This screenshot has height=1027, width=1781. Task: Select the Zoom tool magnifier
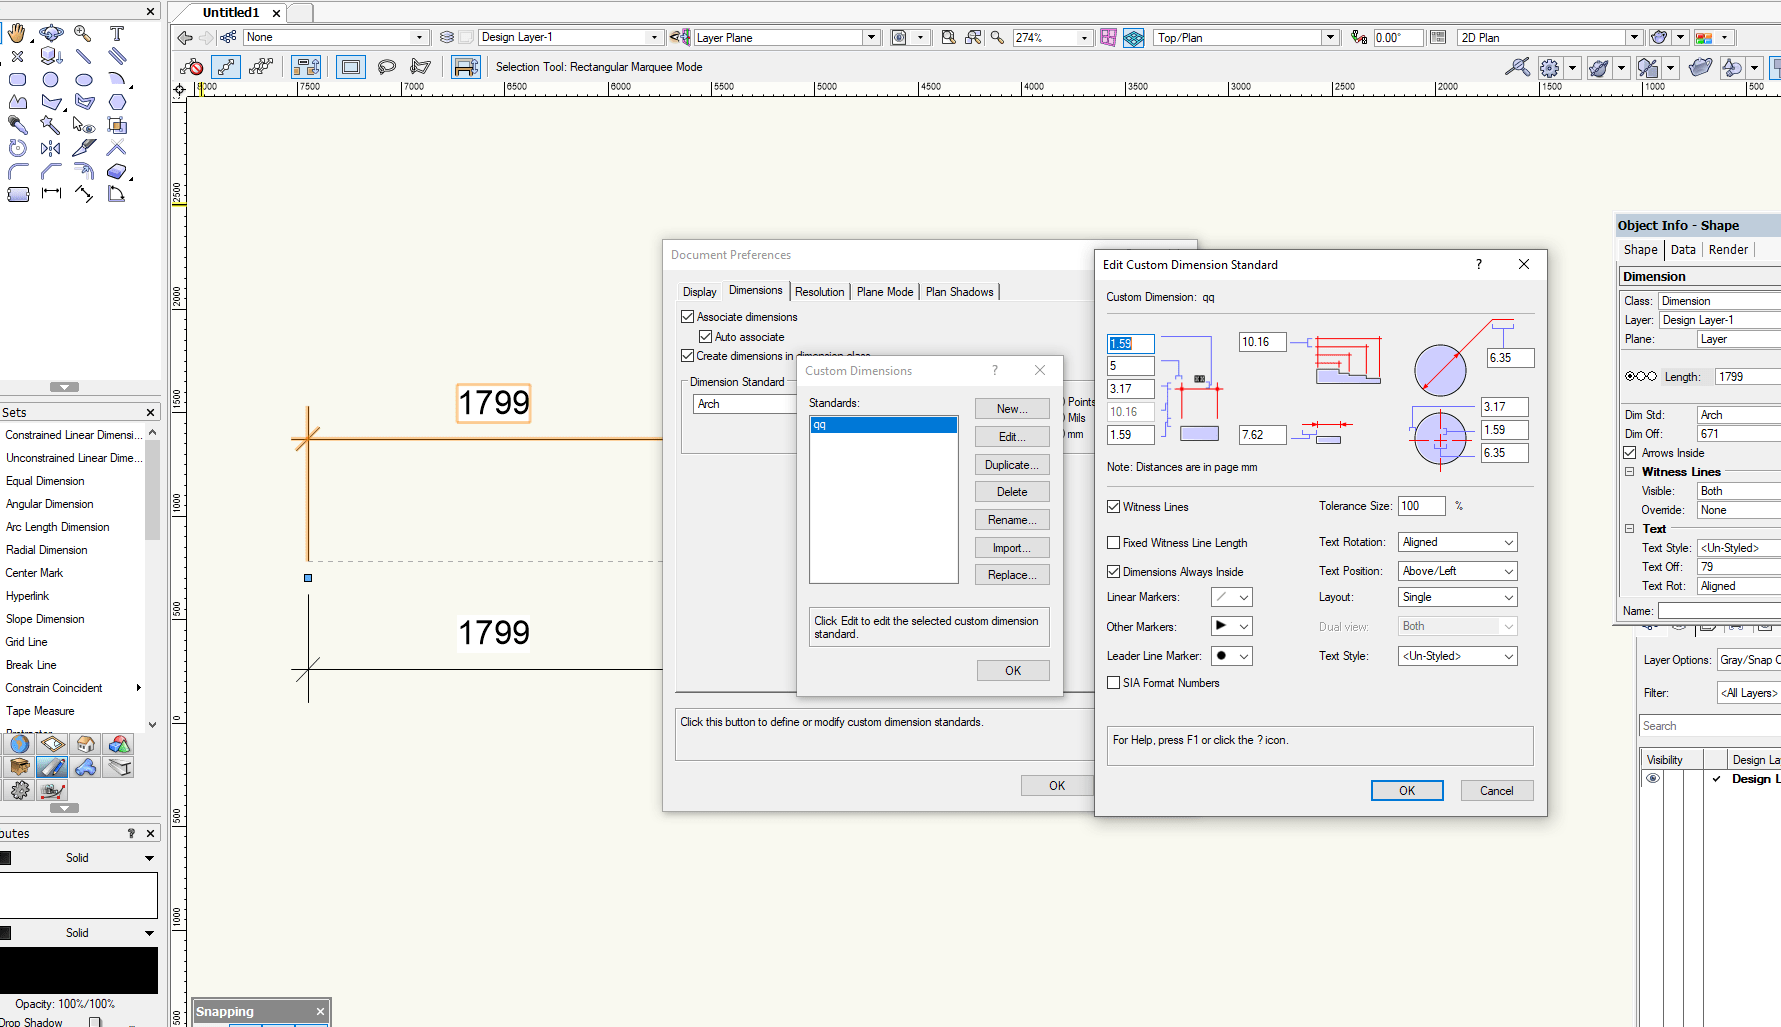84,33
